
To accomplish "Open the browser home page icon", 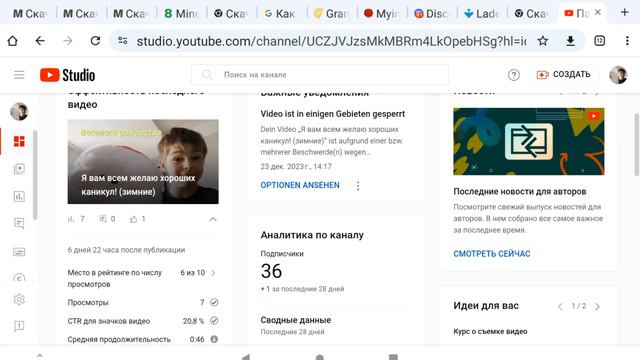I will point(13,41).
